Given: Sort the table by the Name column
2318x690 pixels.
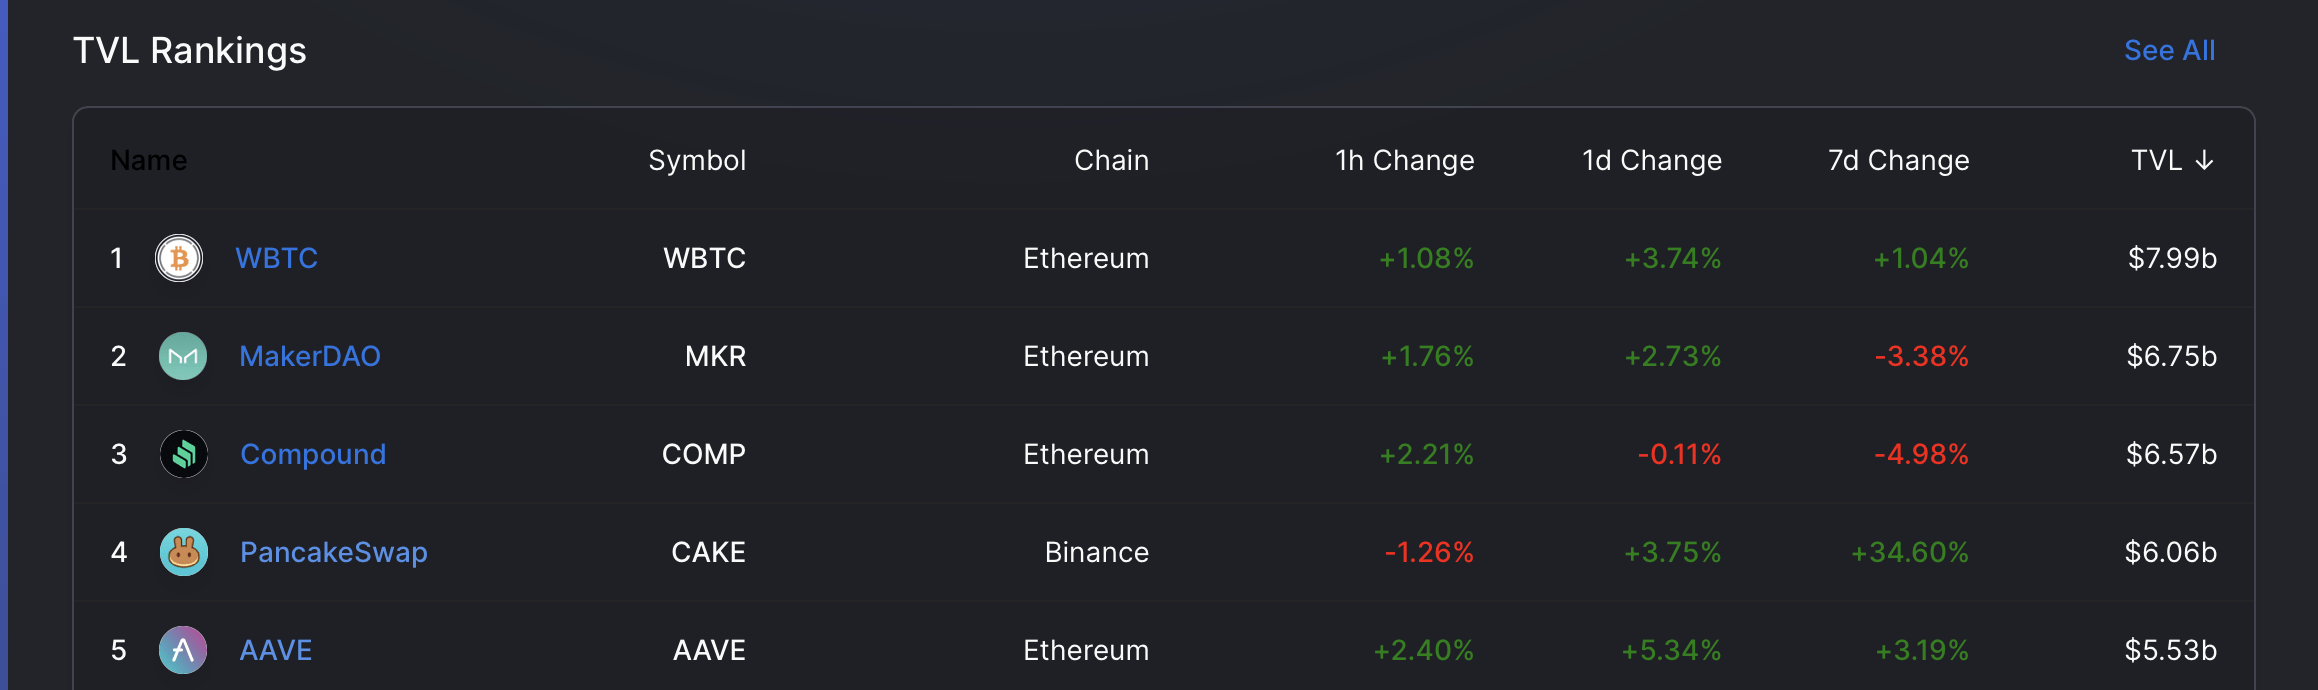Looking at the screenshot, I should (x=149, y=160).
